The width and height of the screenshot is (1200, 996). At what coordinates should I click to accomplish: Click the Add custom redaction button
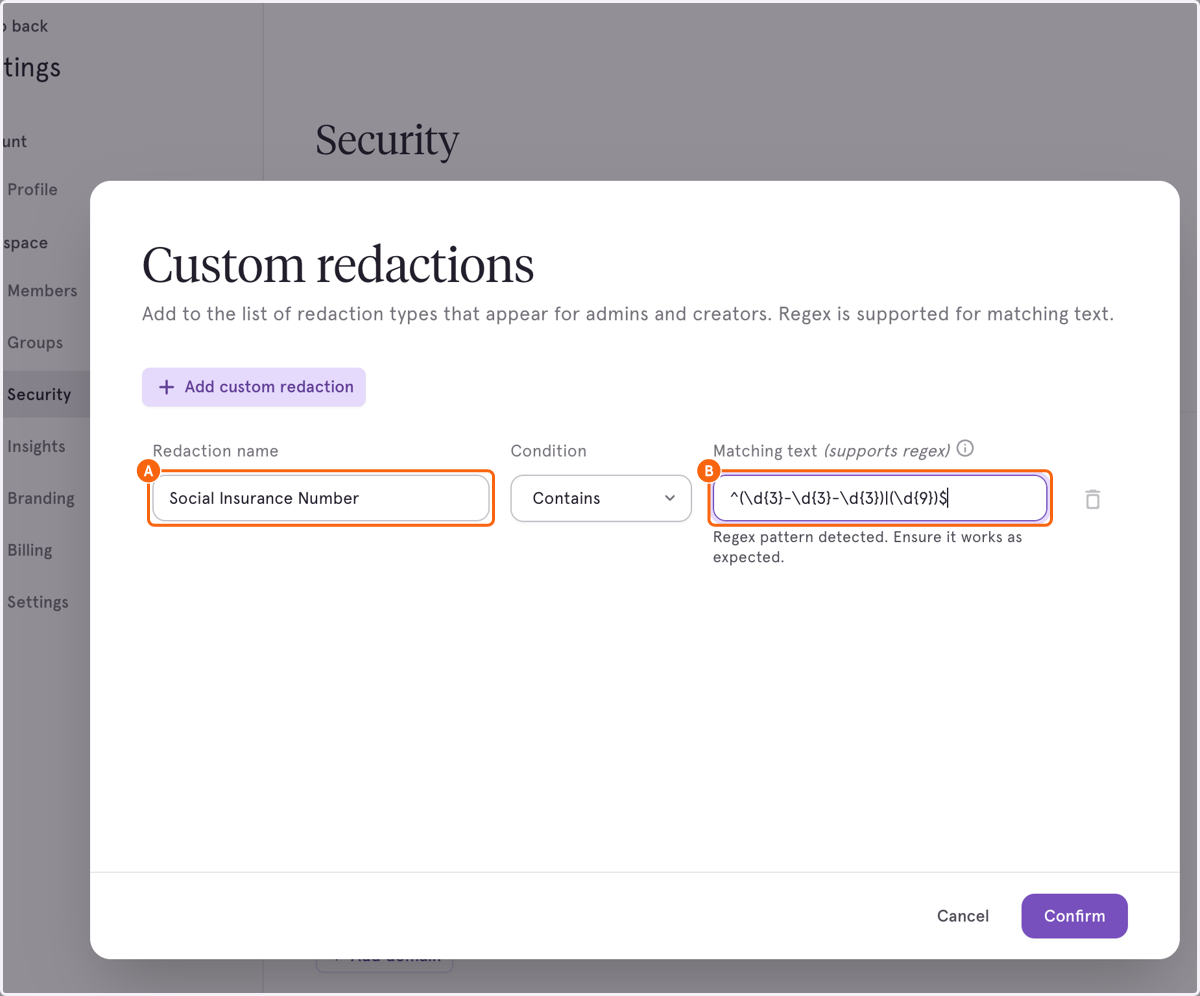pyautogui.click(x=254, y=387)
